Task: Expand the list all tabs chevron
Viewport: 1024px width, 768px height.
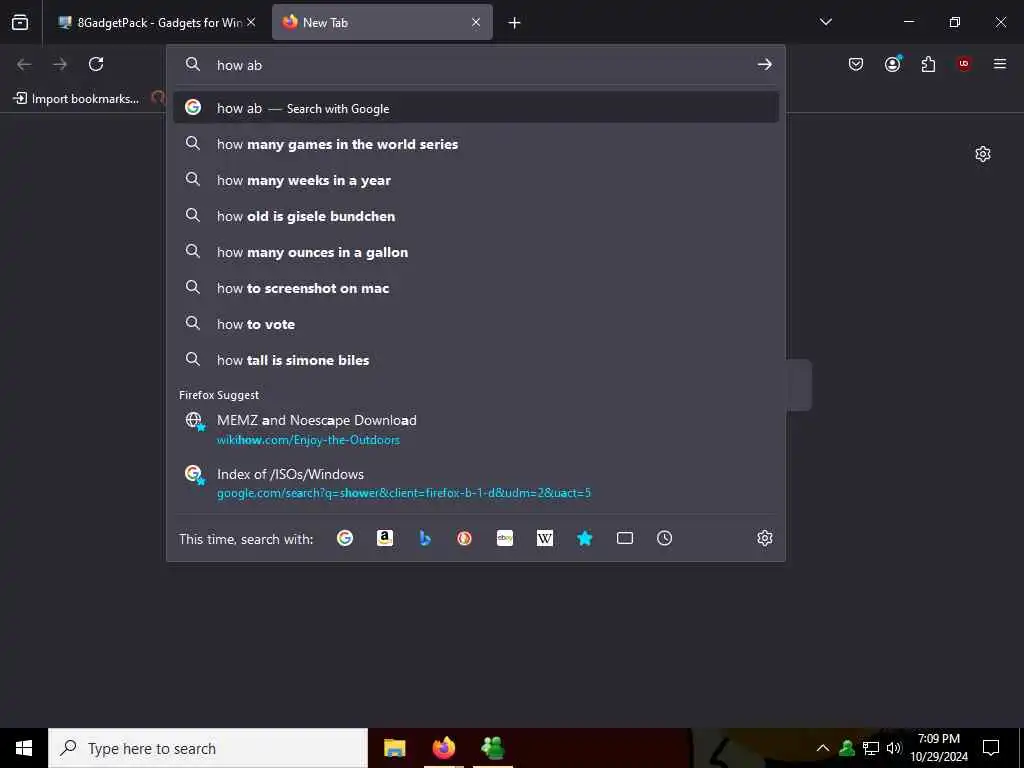Action: (825, 22)
